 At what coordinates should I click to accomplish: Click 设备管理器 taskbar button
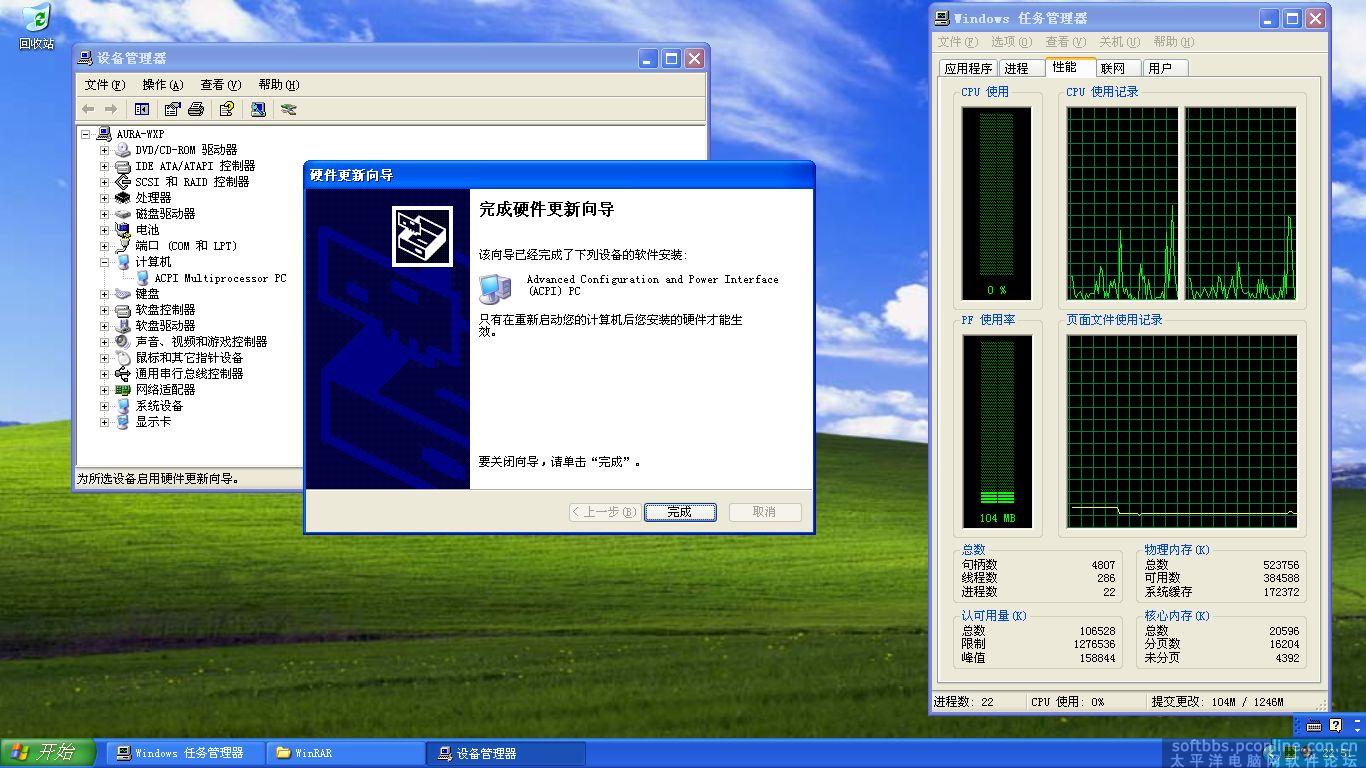pyautogui.click(x=505, y=753)
